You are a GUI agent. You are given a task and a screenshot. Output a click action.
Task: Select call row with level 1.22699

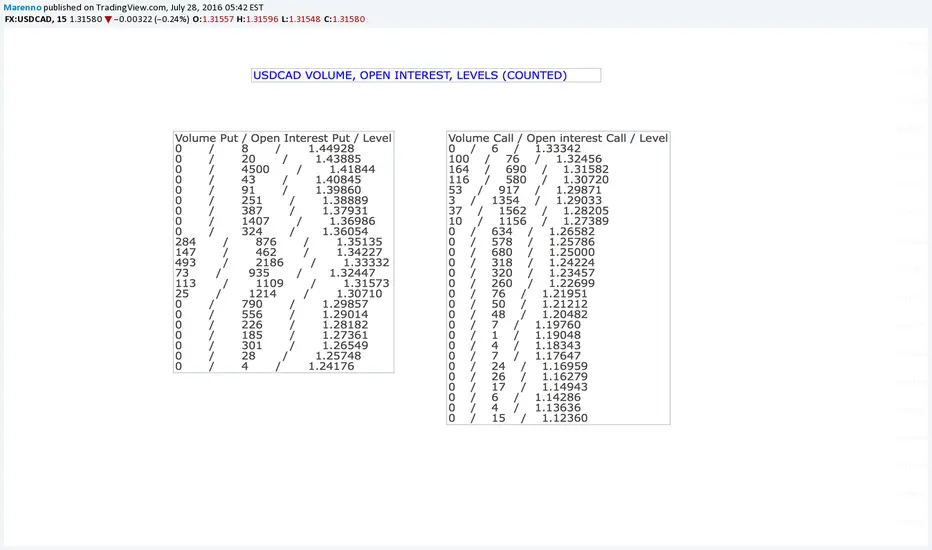point(522,283)
